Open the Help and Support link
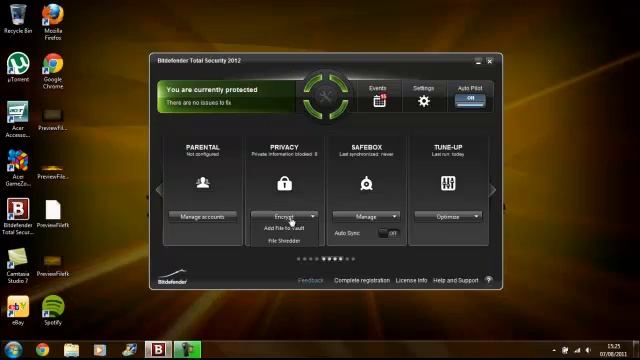The height and width of the screenshot is (360, 640). click(456, 280)
